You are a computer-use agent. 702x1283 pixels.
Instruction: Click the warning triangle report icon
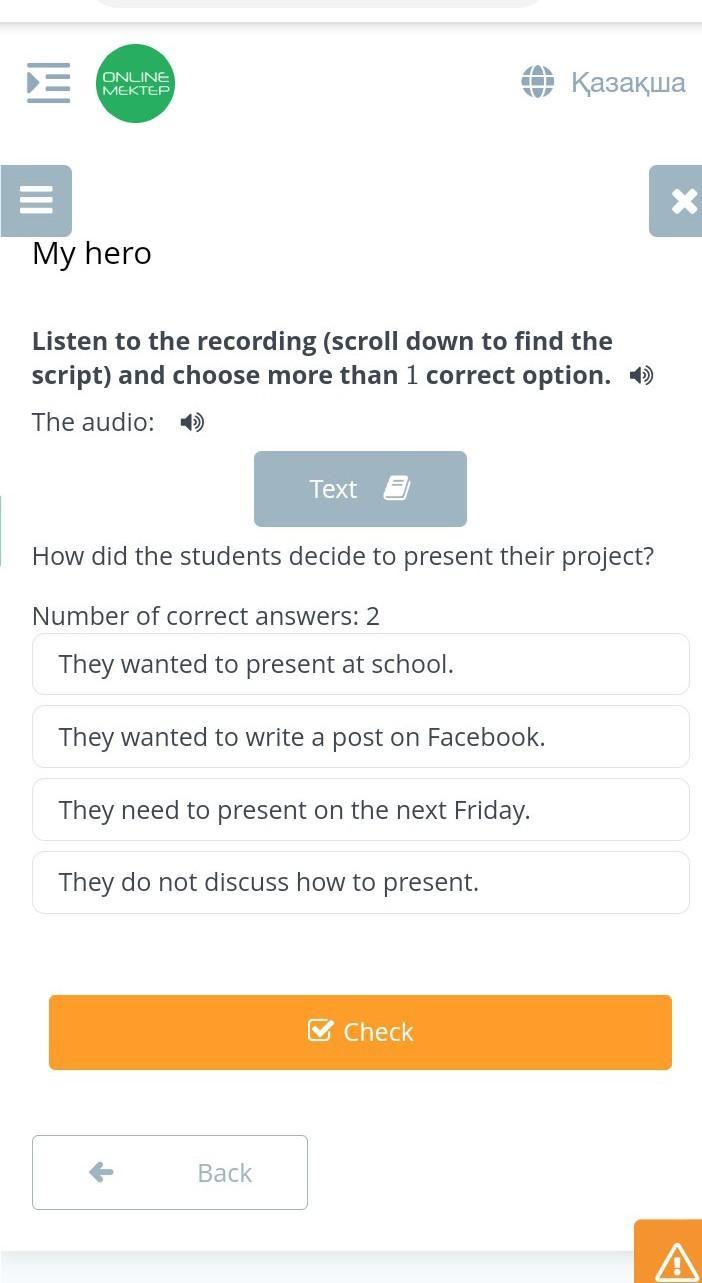(677, 1259)
